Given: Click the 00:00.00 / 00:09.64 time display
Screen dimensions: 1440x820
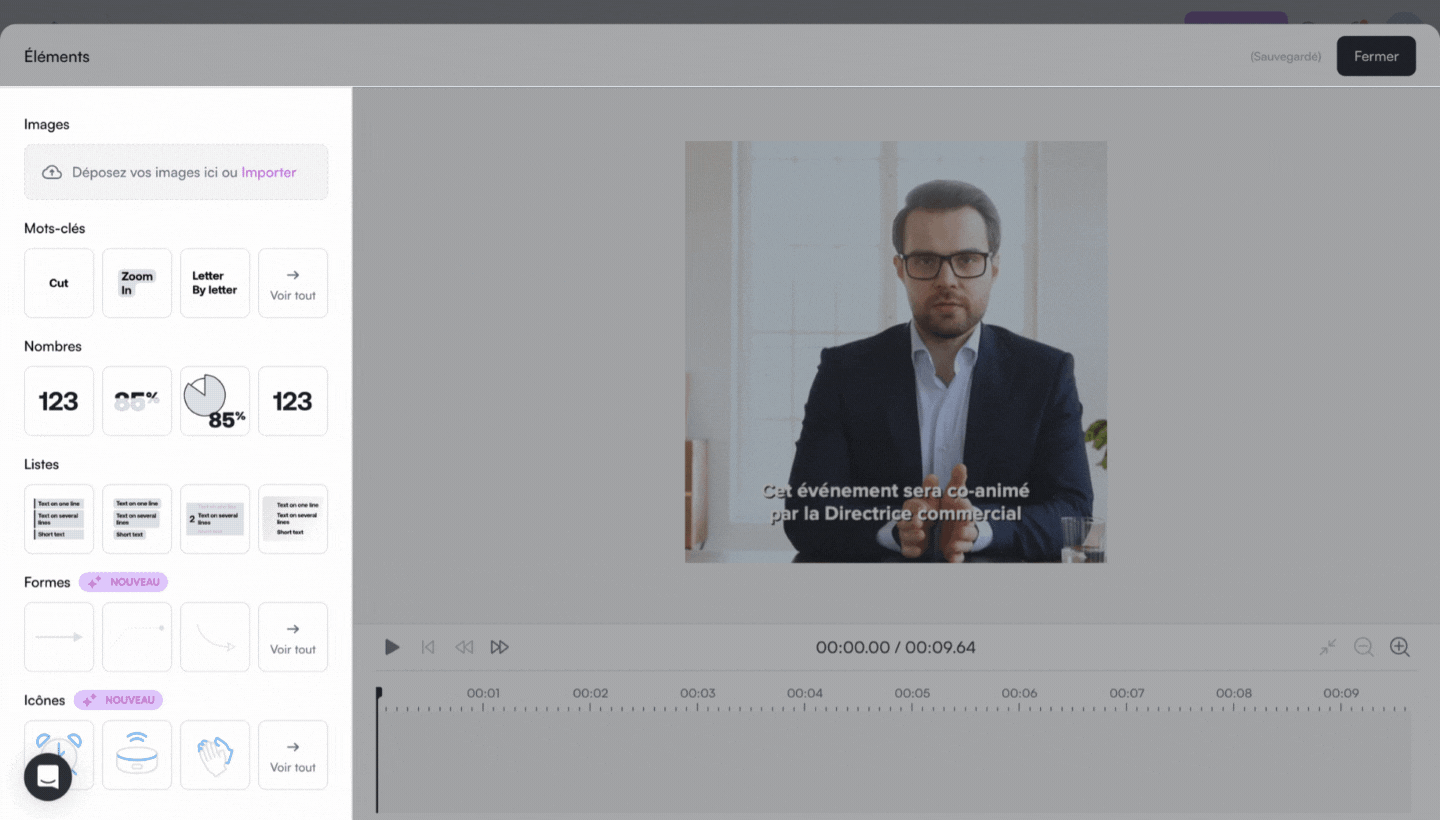Looking at the screenshot, I should click(895, 647).
